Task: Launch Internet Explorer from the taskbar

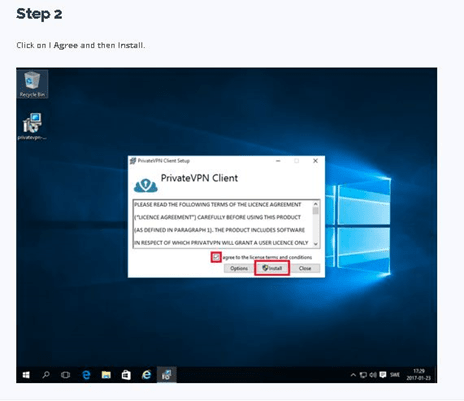Action: (146, 375)
